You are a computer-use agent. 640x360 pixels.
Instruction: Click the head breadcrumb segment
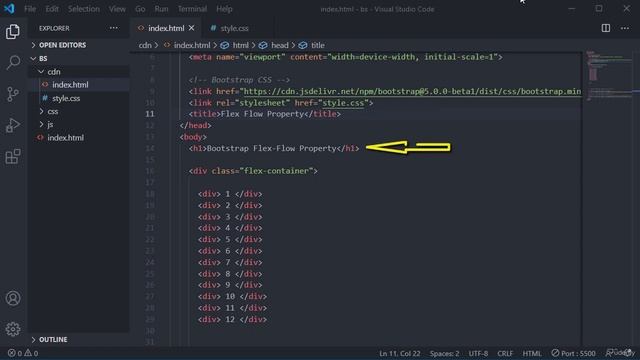point(280,45)
